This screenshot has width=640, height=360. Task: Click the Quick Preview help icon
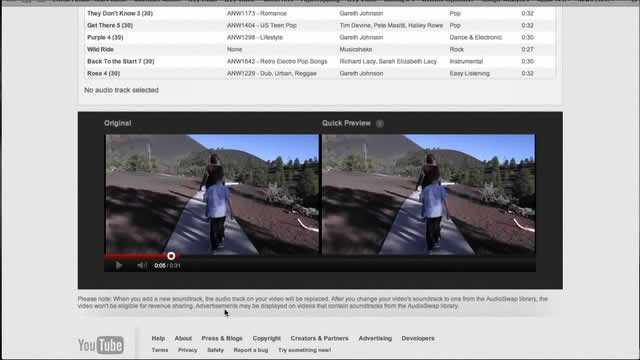point(380,124)
